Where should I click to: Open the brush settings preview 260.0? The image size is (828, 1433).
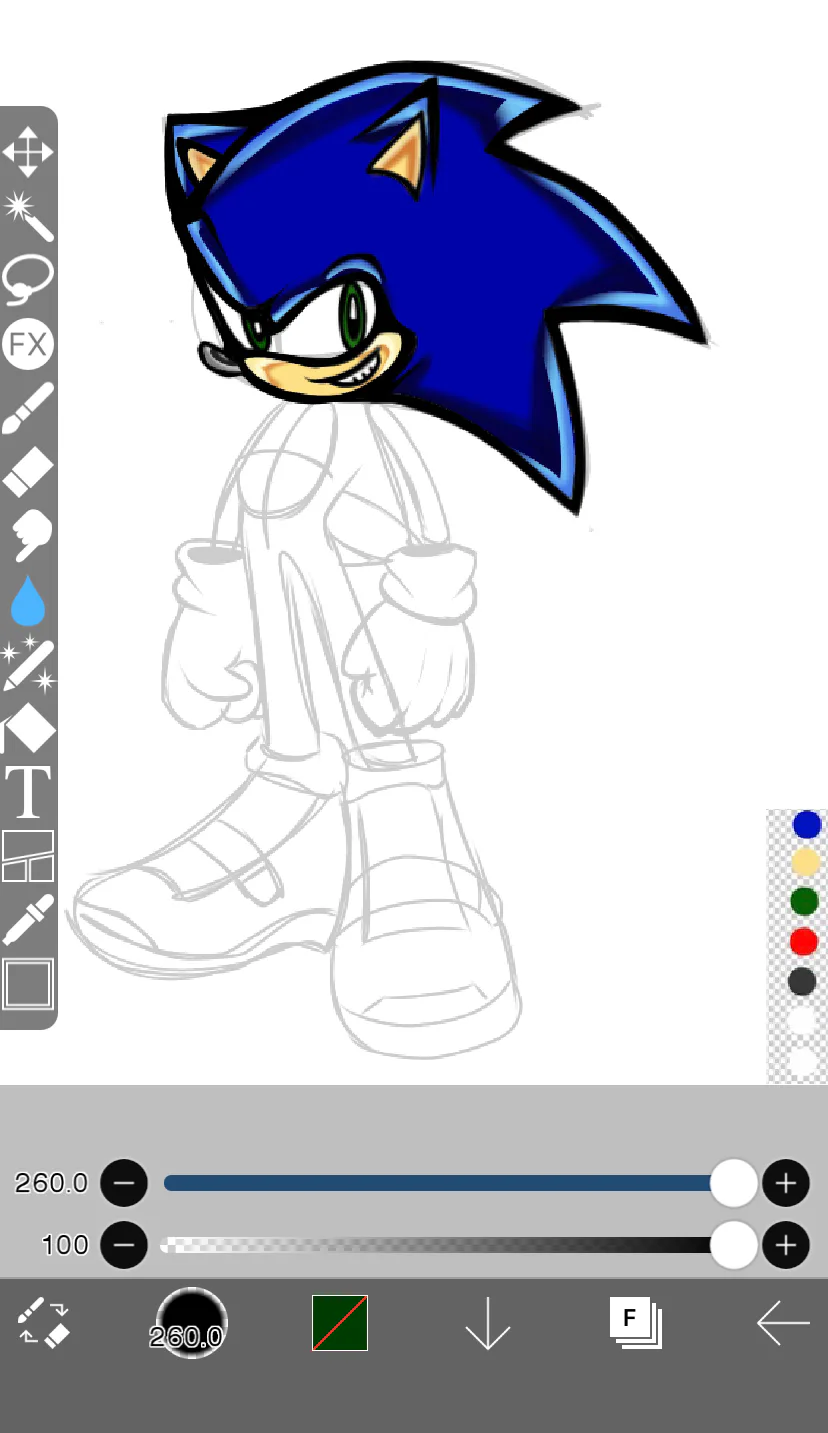coord(191,1322)
